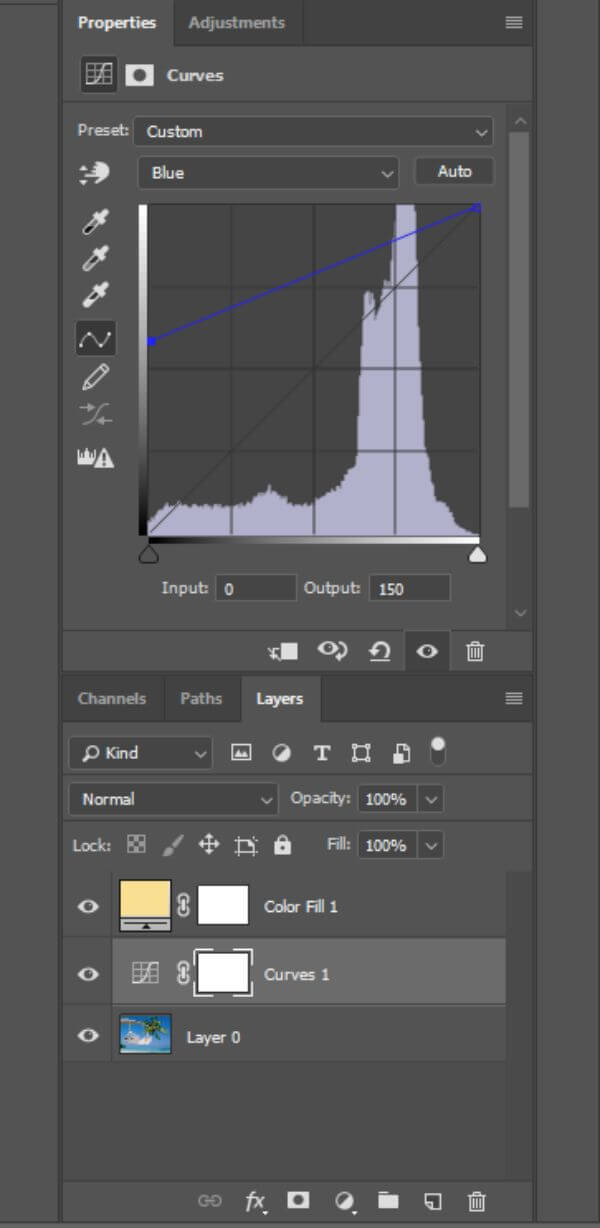
Task: Add a layer mask from bottom bar
Action: pos(298,1201)
